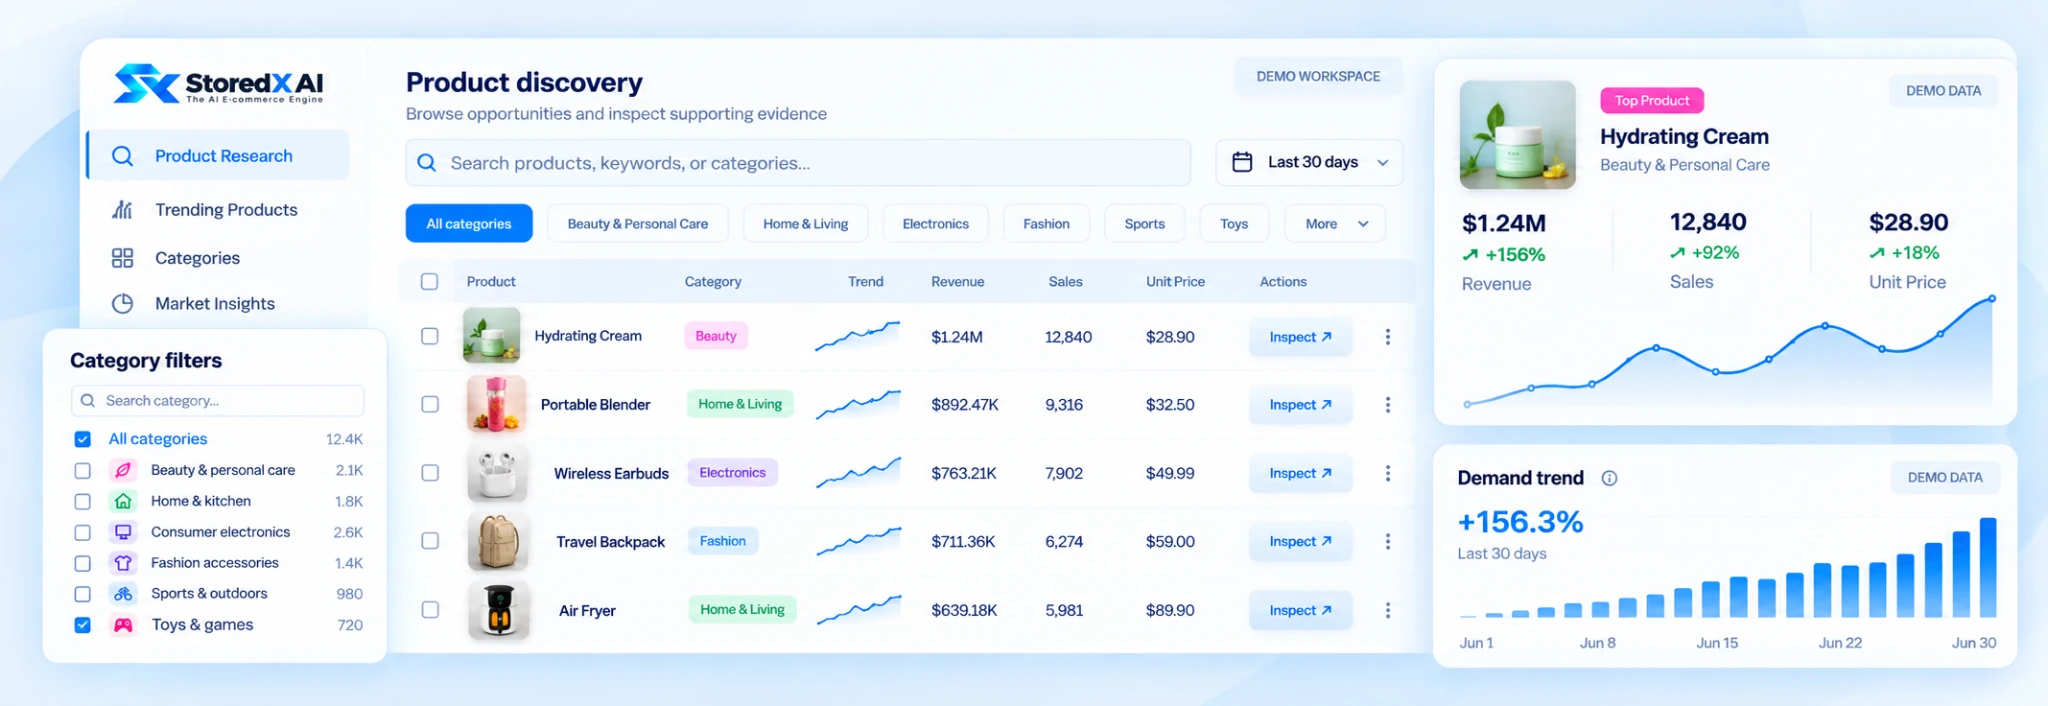This screenshot has width=2048, height=706.
Task: Inspect the Hydrating Cream product
Action: click(1300, 337)
